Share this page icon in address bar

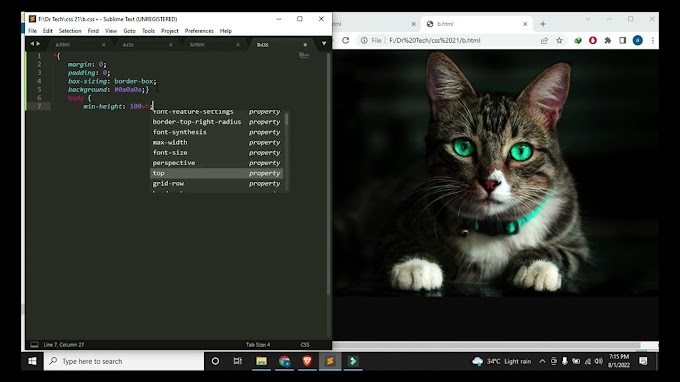click(x=544, y=40)
